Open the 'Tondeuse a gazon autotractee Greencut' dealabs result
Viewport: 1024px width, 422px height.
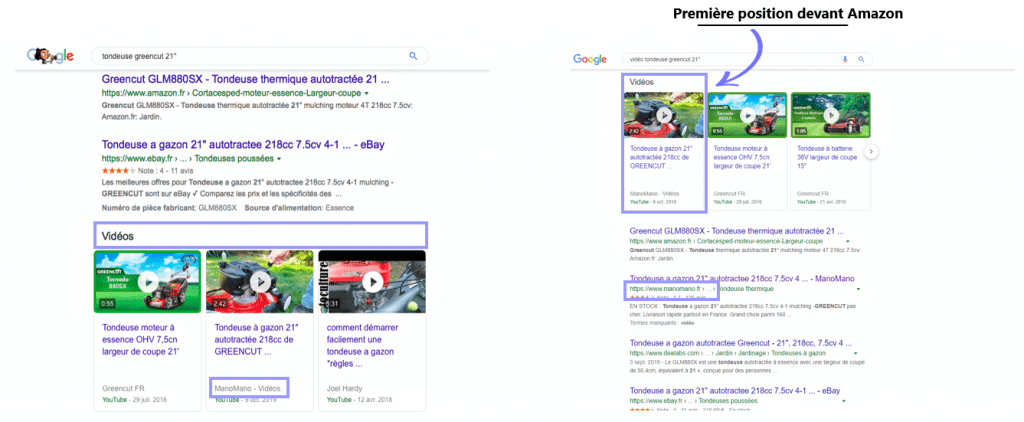point(741,343)
